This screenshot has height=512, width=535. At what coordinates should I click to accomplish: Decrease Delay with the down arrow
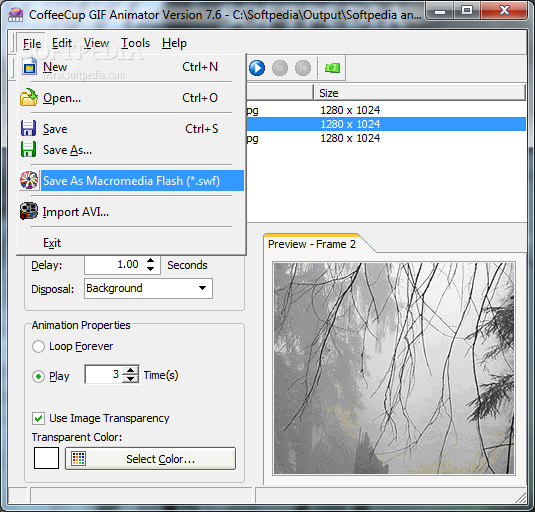pos(150,269)
